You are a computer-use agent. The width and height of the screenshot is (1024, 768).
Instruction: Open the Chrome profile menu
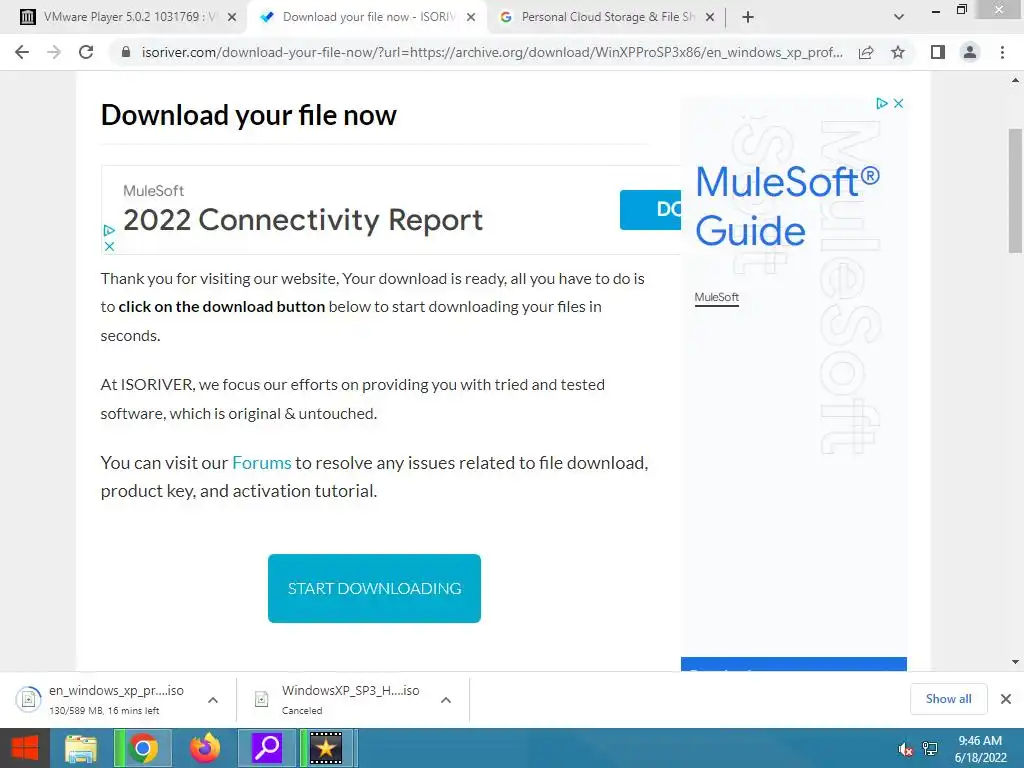click(x=970, y=52)
